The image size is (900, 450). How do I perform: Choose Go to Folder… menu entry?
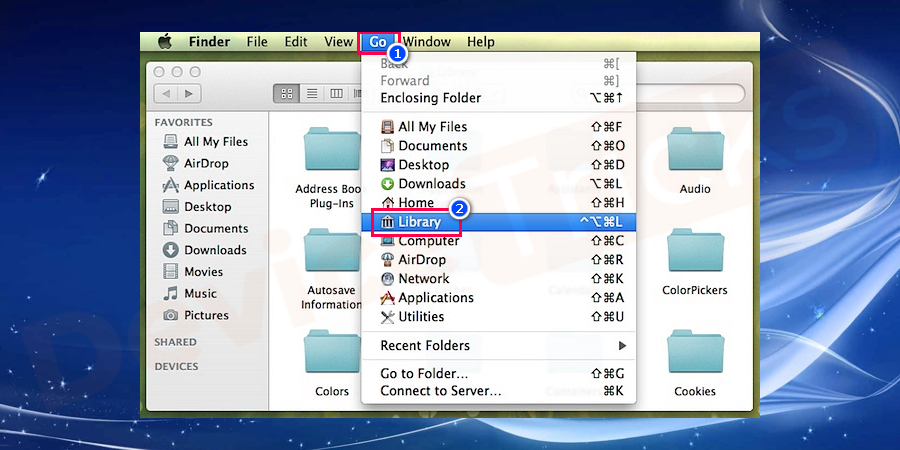[x=424, y=374]
